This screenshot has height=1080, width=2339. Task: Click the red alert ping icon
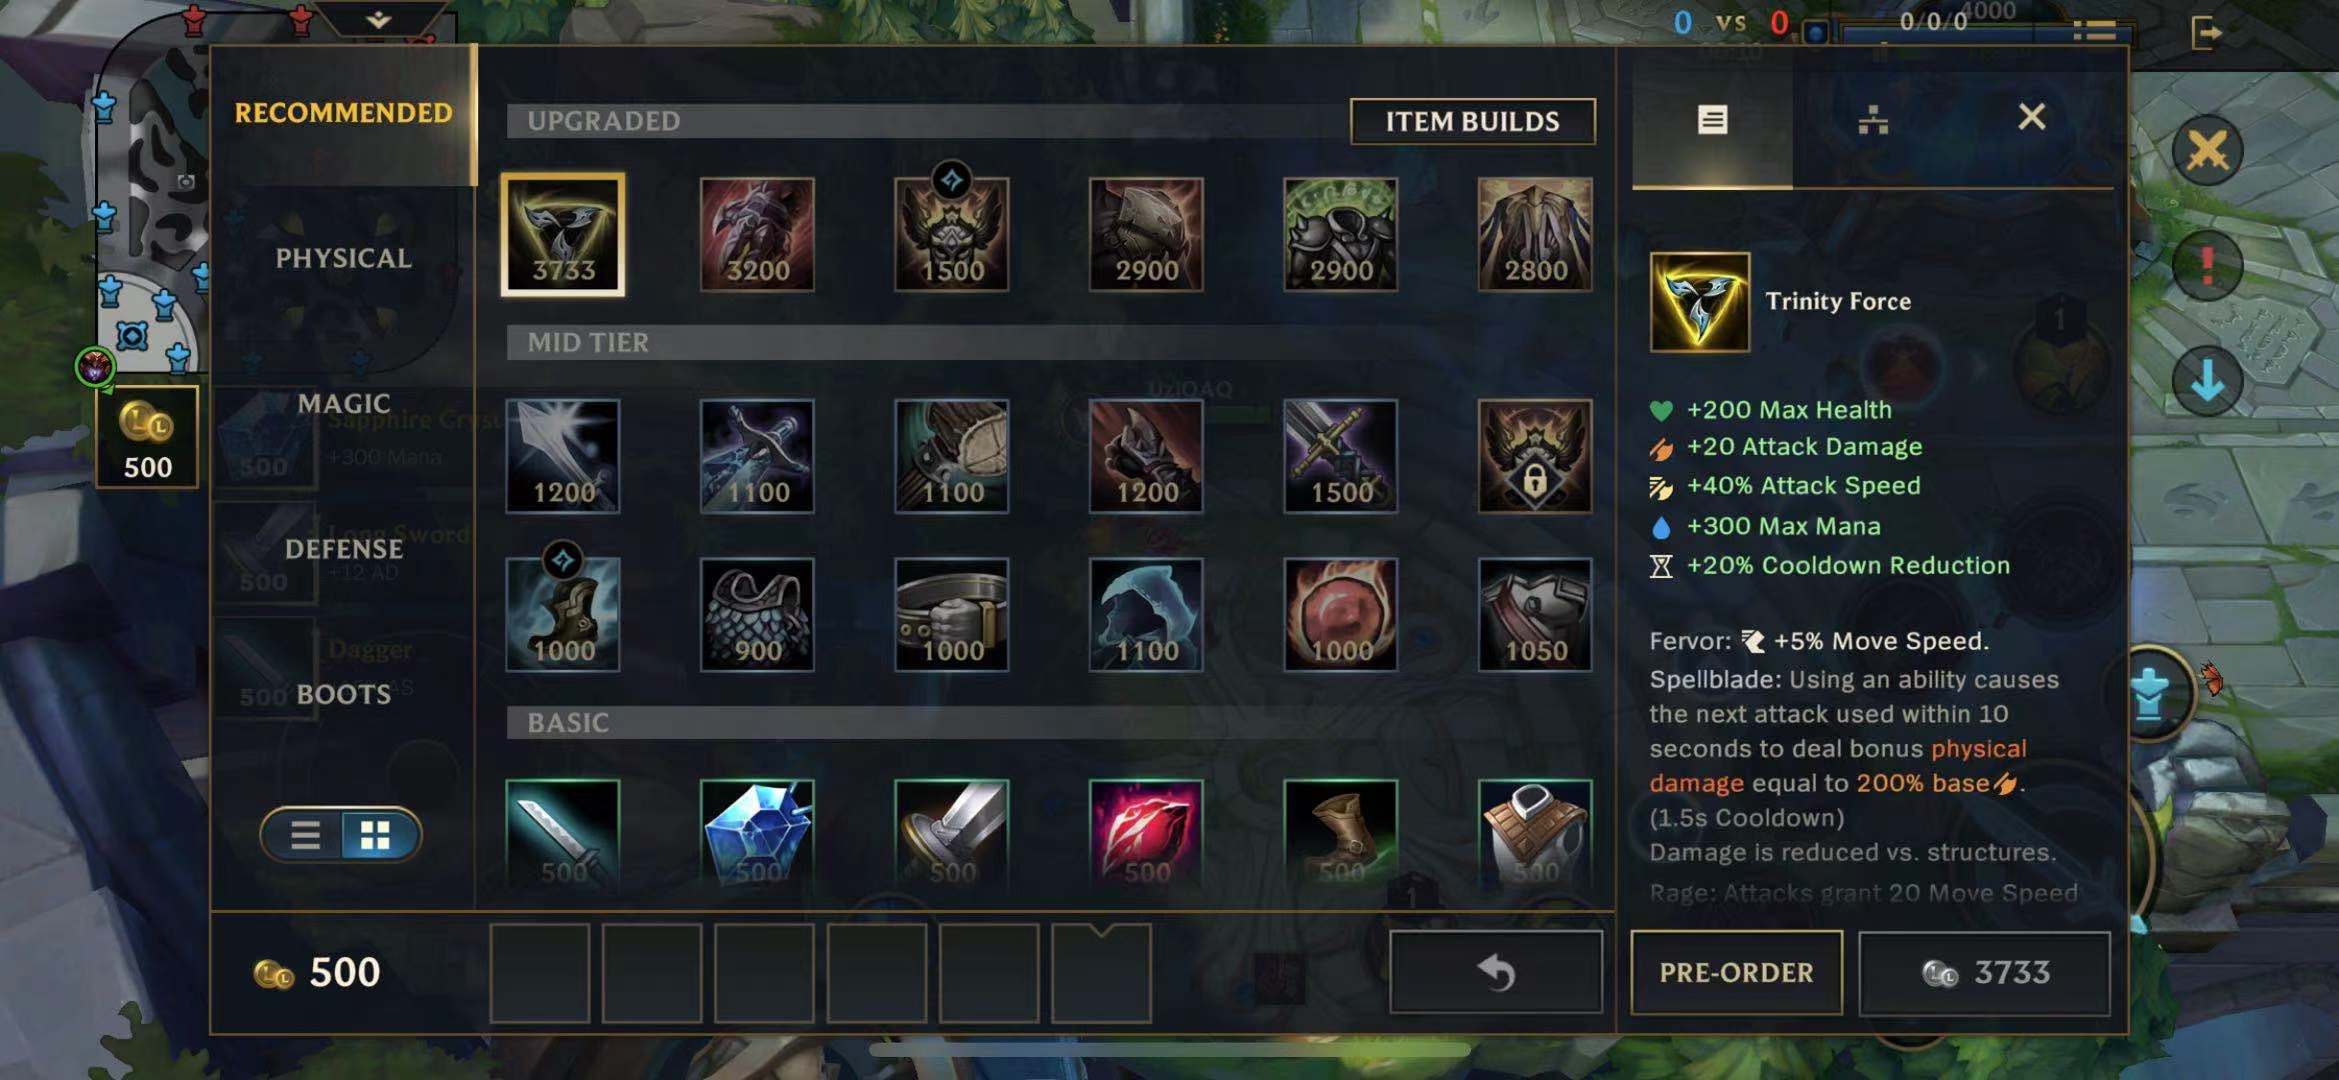point(2207,265)
